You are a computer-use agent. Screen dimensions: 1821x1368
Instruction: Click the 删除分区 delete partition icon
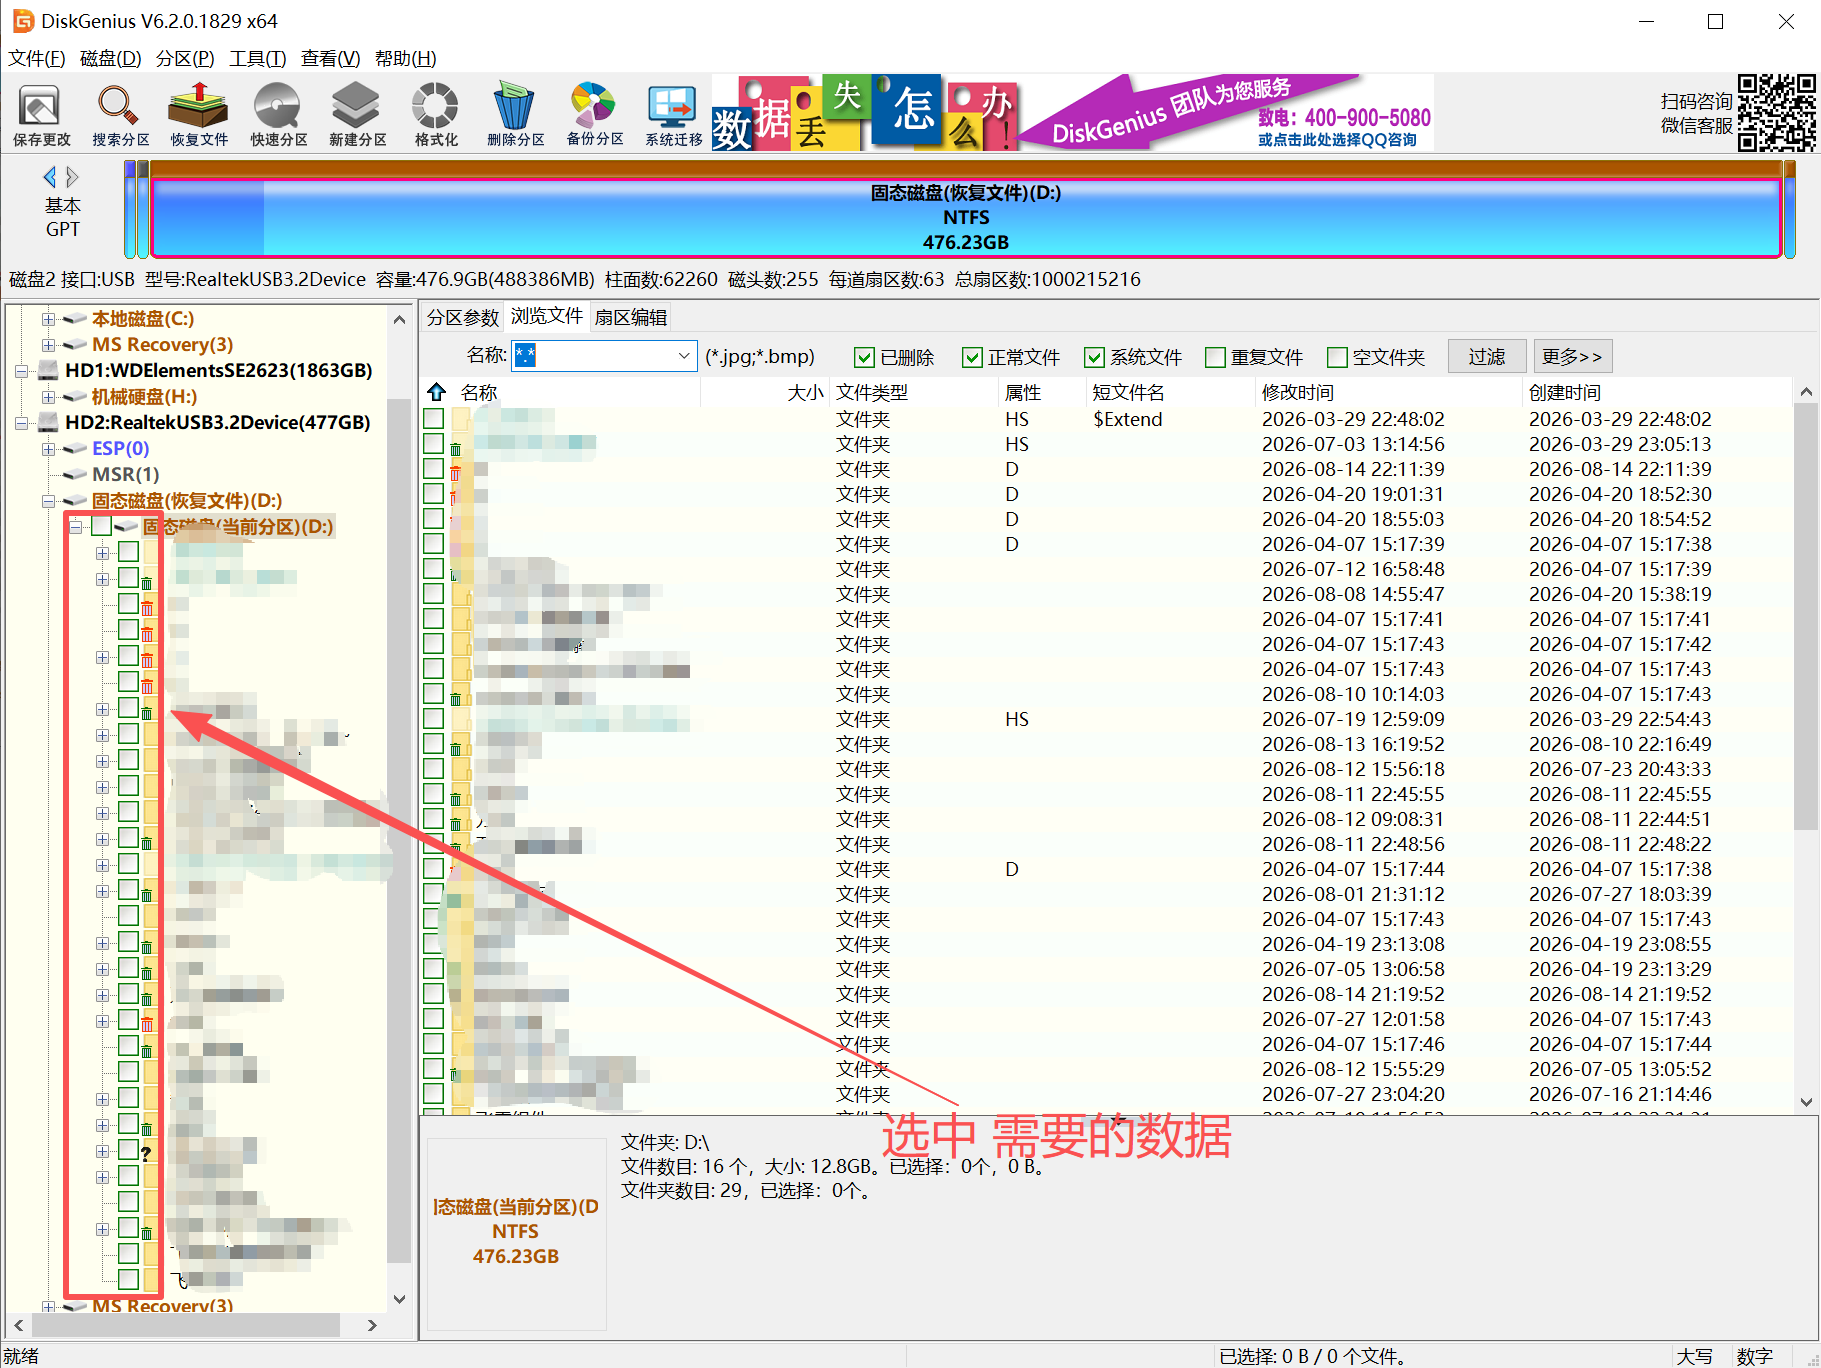point(515,115)
